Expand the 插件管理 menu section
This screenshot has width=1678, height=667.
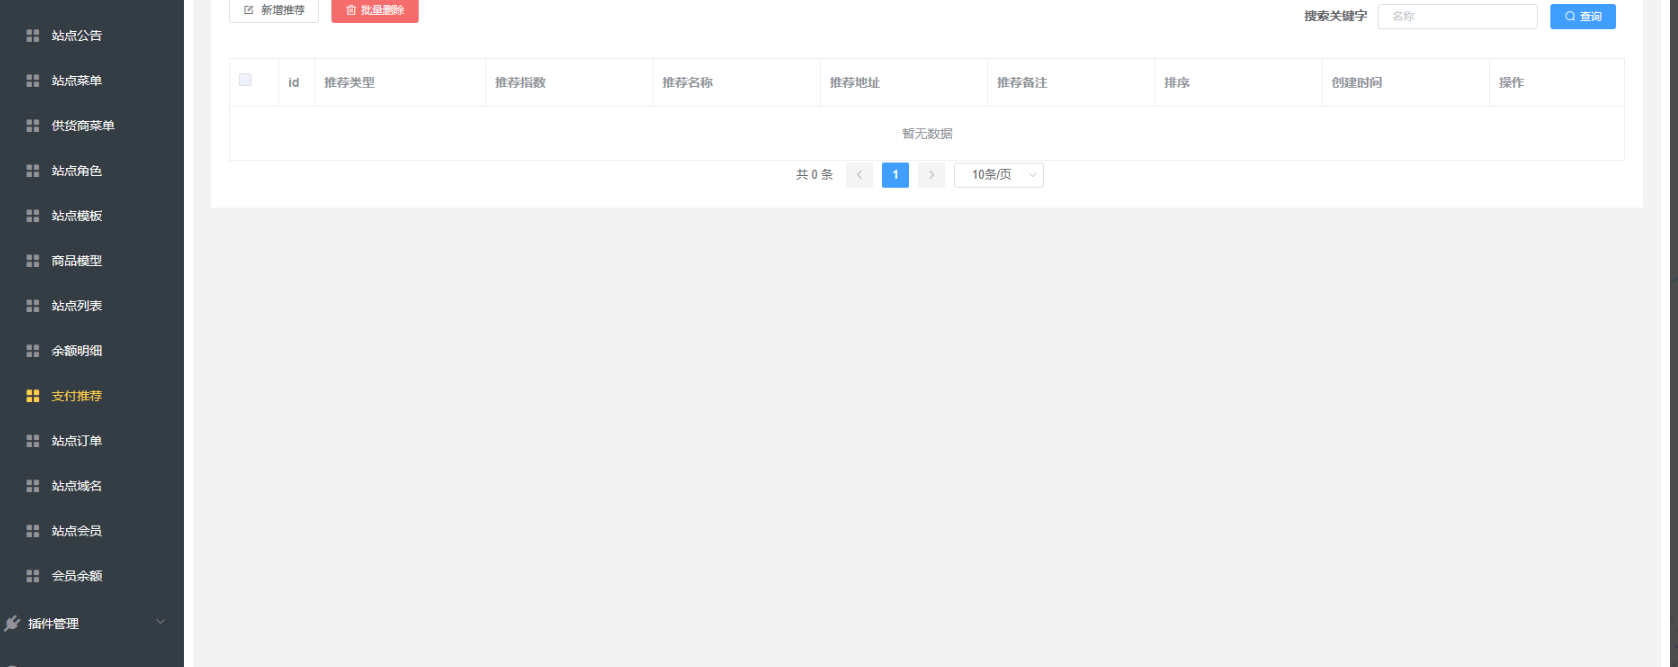click(90, 623)
